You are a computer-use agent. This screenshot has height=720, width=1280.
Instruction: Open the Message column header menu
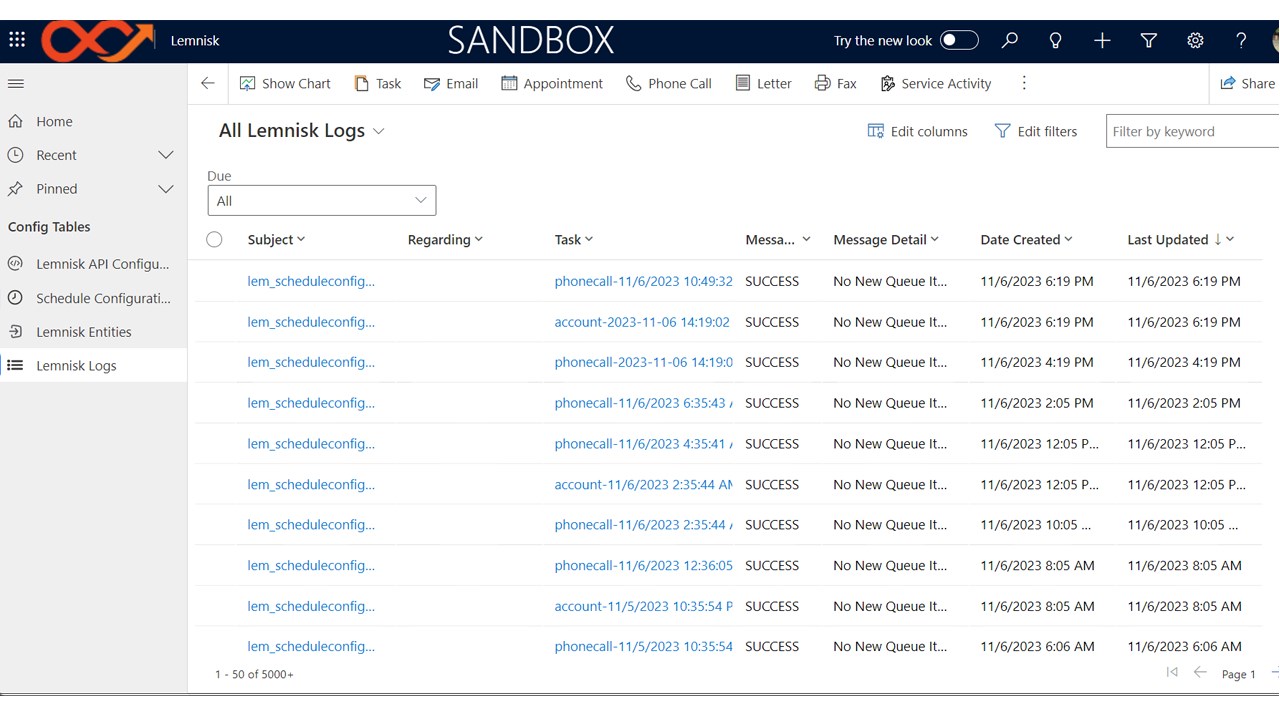click(x=778, y=239)
